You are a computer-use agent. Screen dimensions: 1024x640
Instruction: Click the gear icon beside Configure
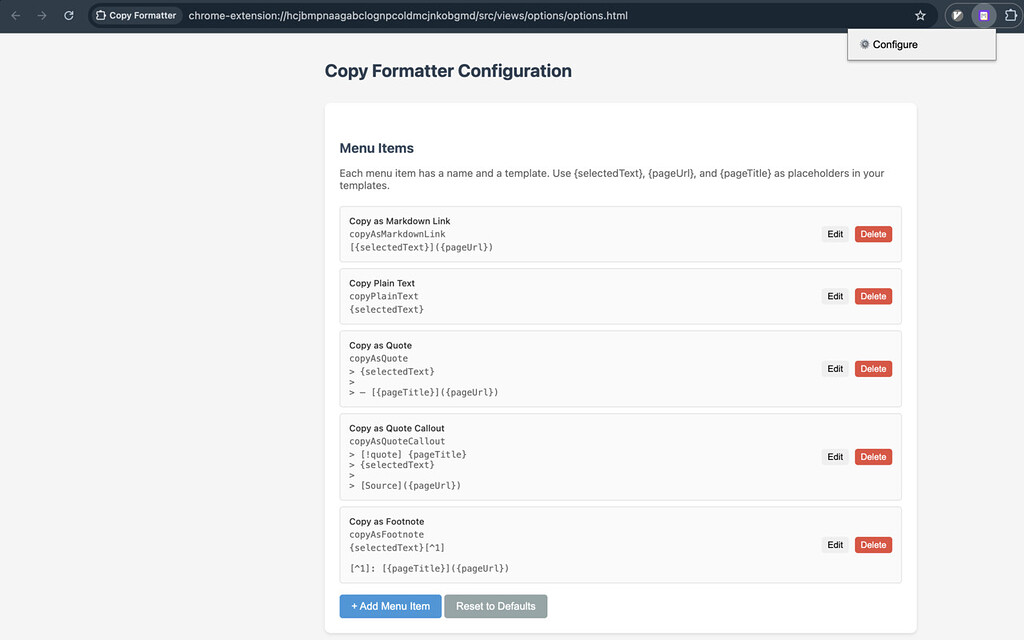pos(864,44)
